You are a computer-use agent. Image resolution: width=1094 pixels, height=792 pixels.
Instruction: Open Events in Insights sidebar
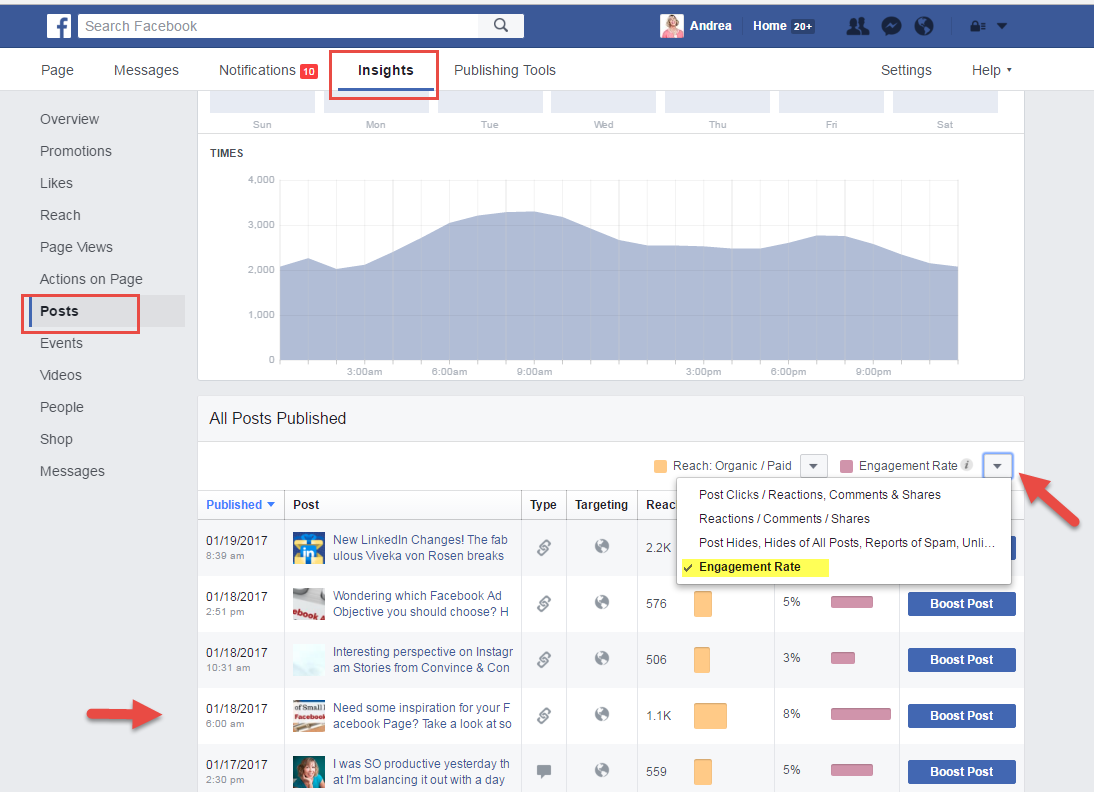pyautogui.click(x=61, y=343)
